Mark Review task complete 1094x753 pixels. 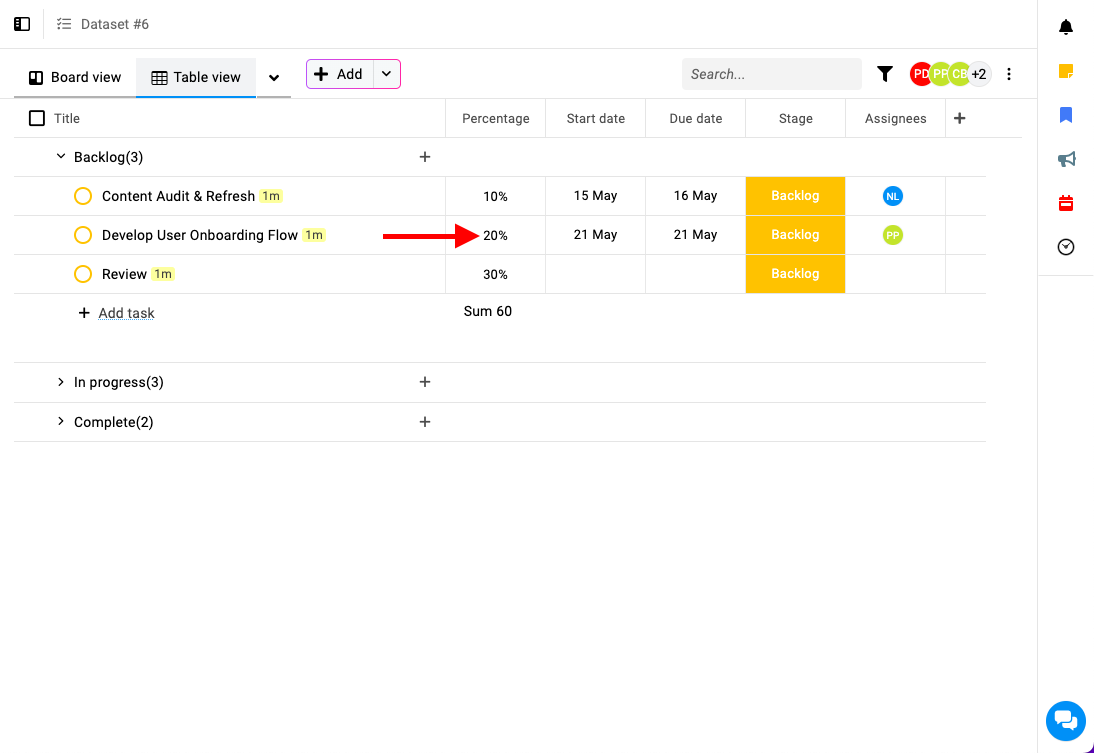tap(83, 274)
